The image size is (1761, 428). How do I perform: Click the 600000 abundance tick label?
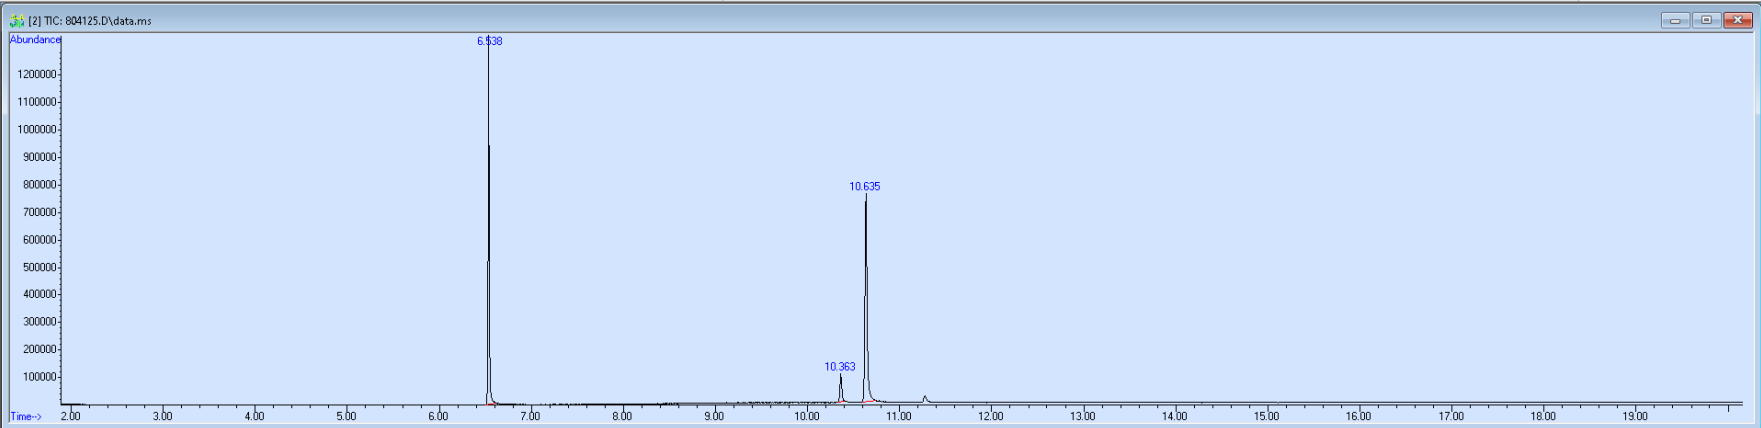pyautogui.click(x=40, y=240)
